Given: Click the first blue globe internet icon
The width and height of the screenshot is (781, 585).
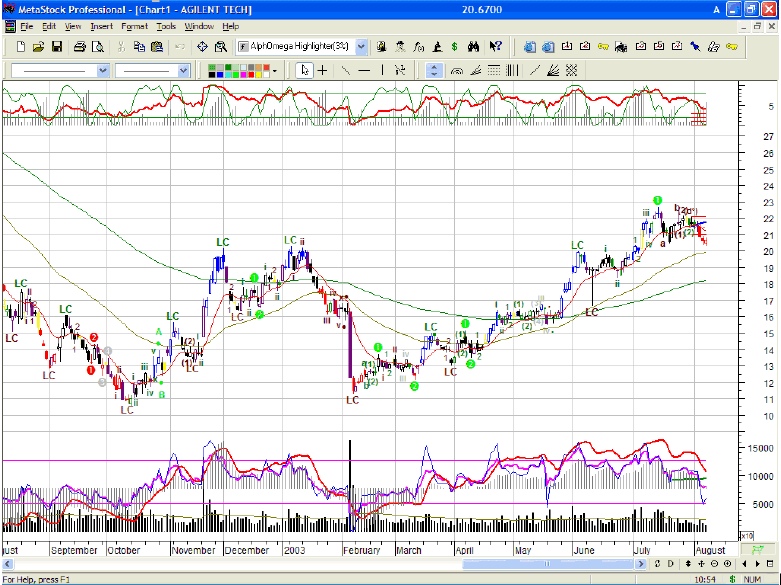Looking at the screenshot, I should click(x=530, y=47).
